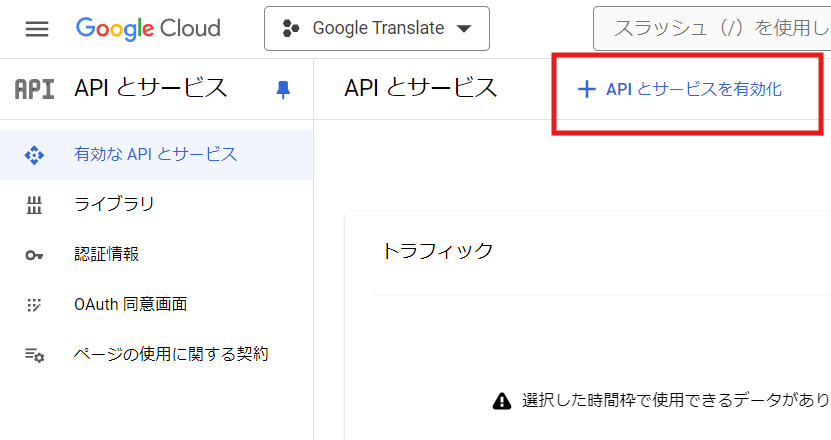Screen dimensions: 831x440
Task: Open the hamburger navigation menu
Action: pyautogui.click(x=37, y=29)
